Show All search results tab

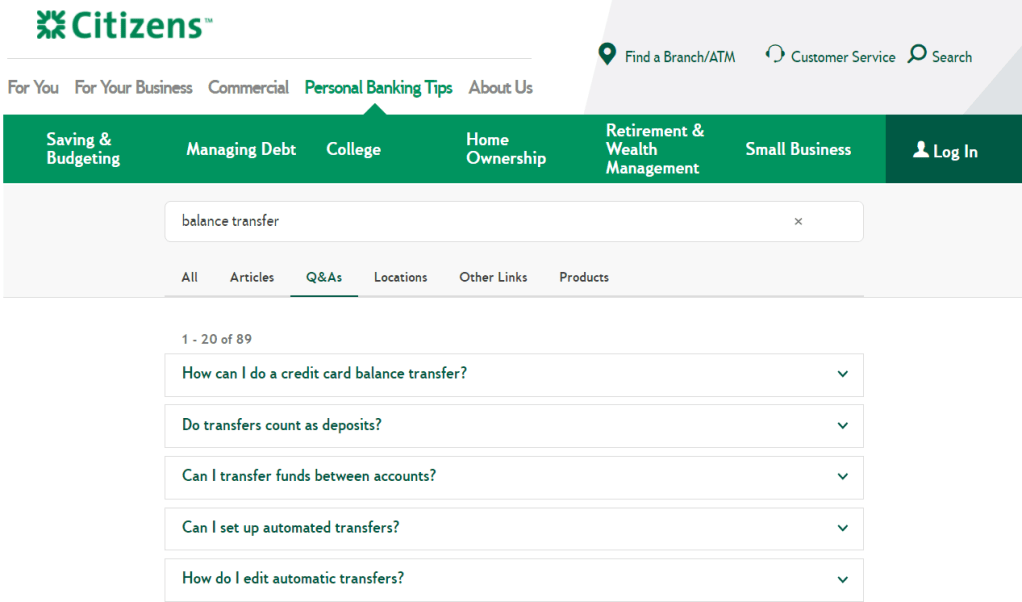coord(189,277)
